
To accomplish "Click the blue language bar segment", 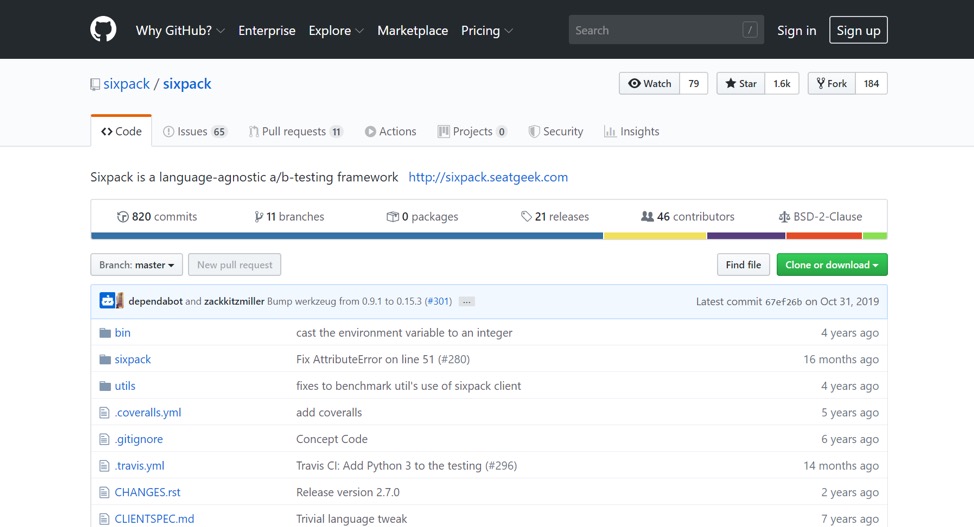I will pyautogui.click(x=346, y=236).
